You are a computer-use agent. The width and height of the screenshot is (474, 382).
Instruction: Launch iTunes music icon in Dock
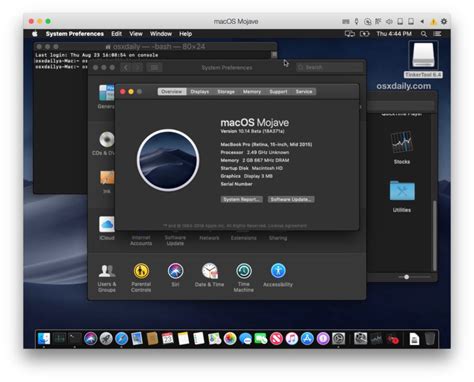(x=292, y=339)
